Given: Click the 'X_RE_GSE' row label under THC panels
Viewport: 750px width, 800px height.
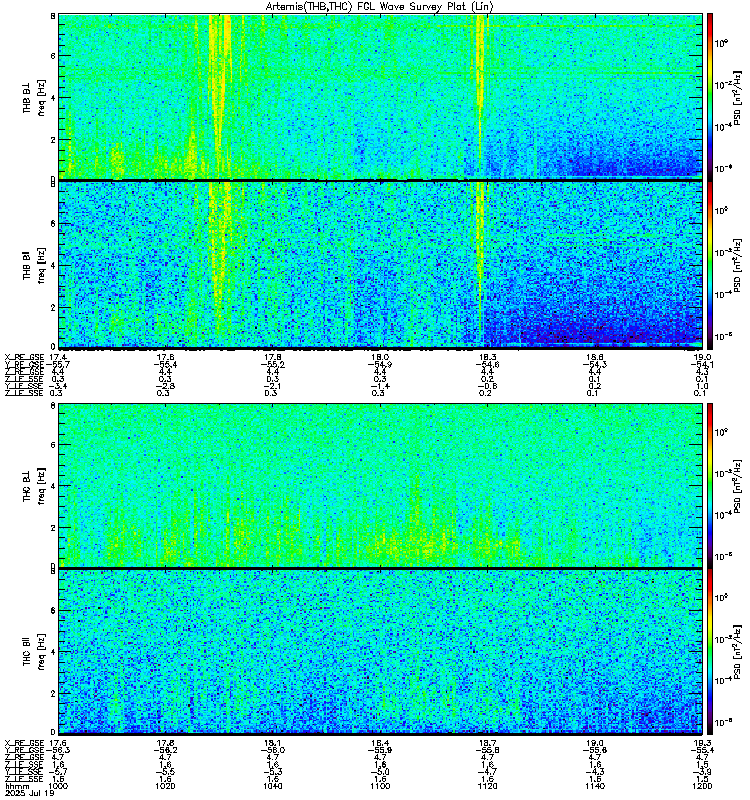Looking at the screenshot, I should click(x=24, y=743).
